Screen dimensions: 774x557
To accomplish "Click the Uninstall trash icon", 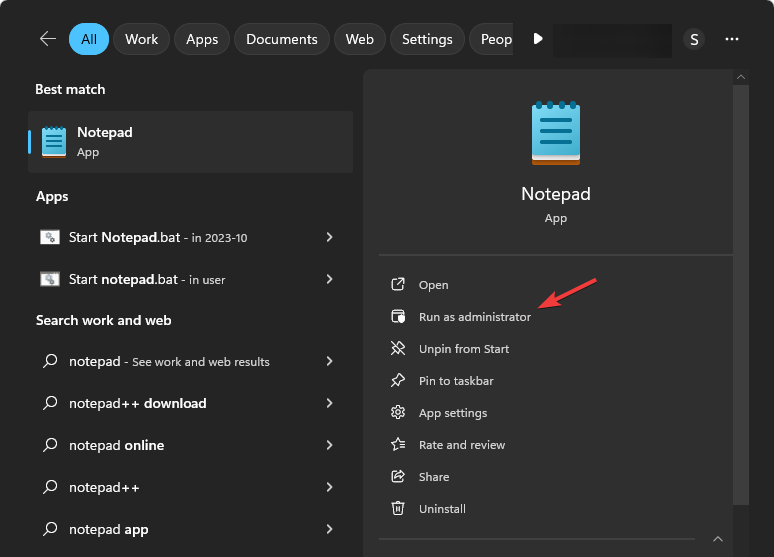I will click(398, 509).
